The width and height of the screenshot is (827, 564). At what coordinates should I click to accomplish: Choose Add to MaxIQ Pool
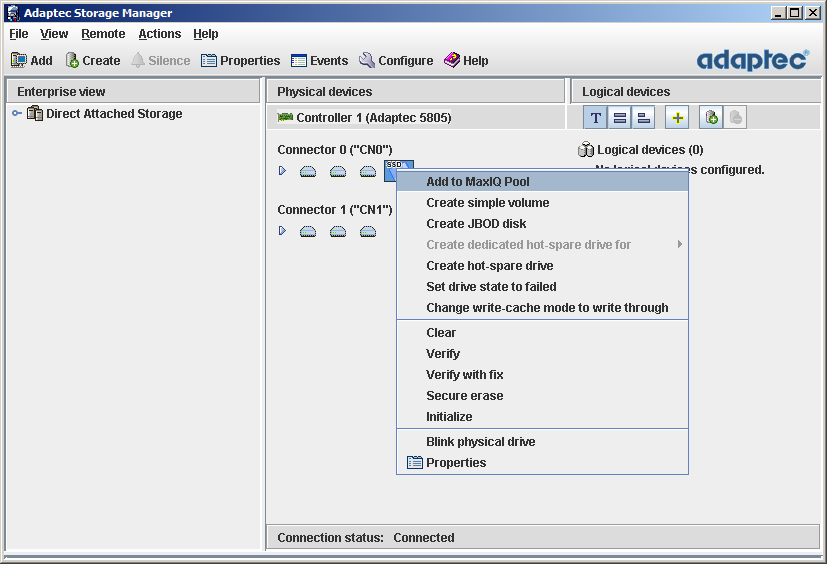[x=542, y=181]
